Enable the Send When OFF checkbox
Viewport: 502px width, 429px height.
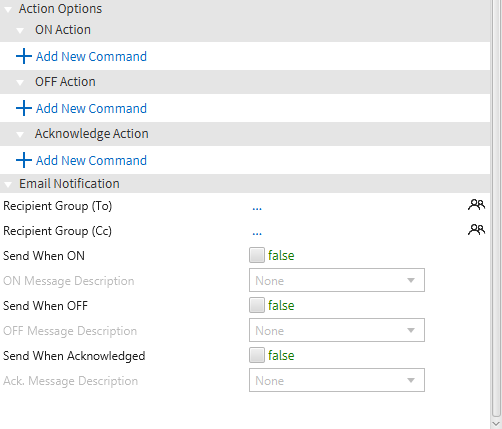click(x=257, y=305)
